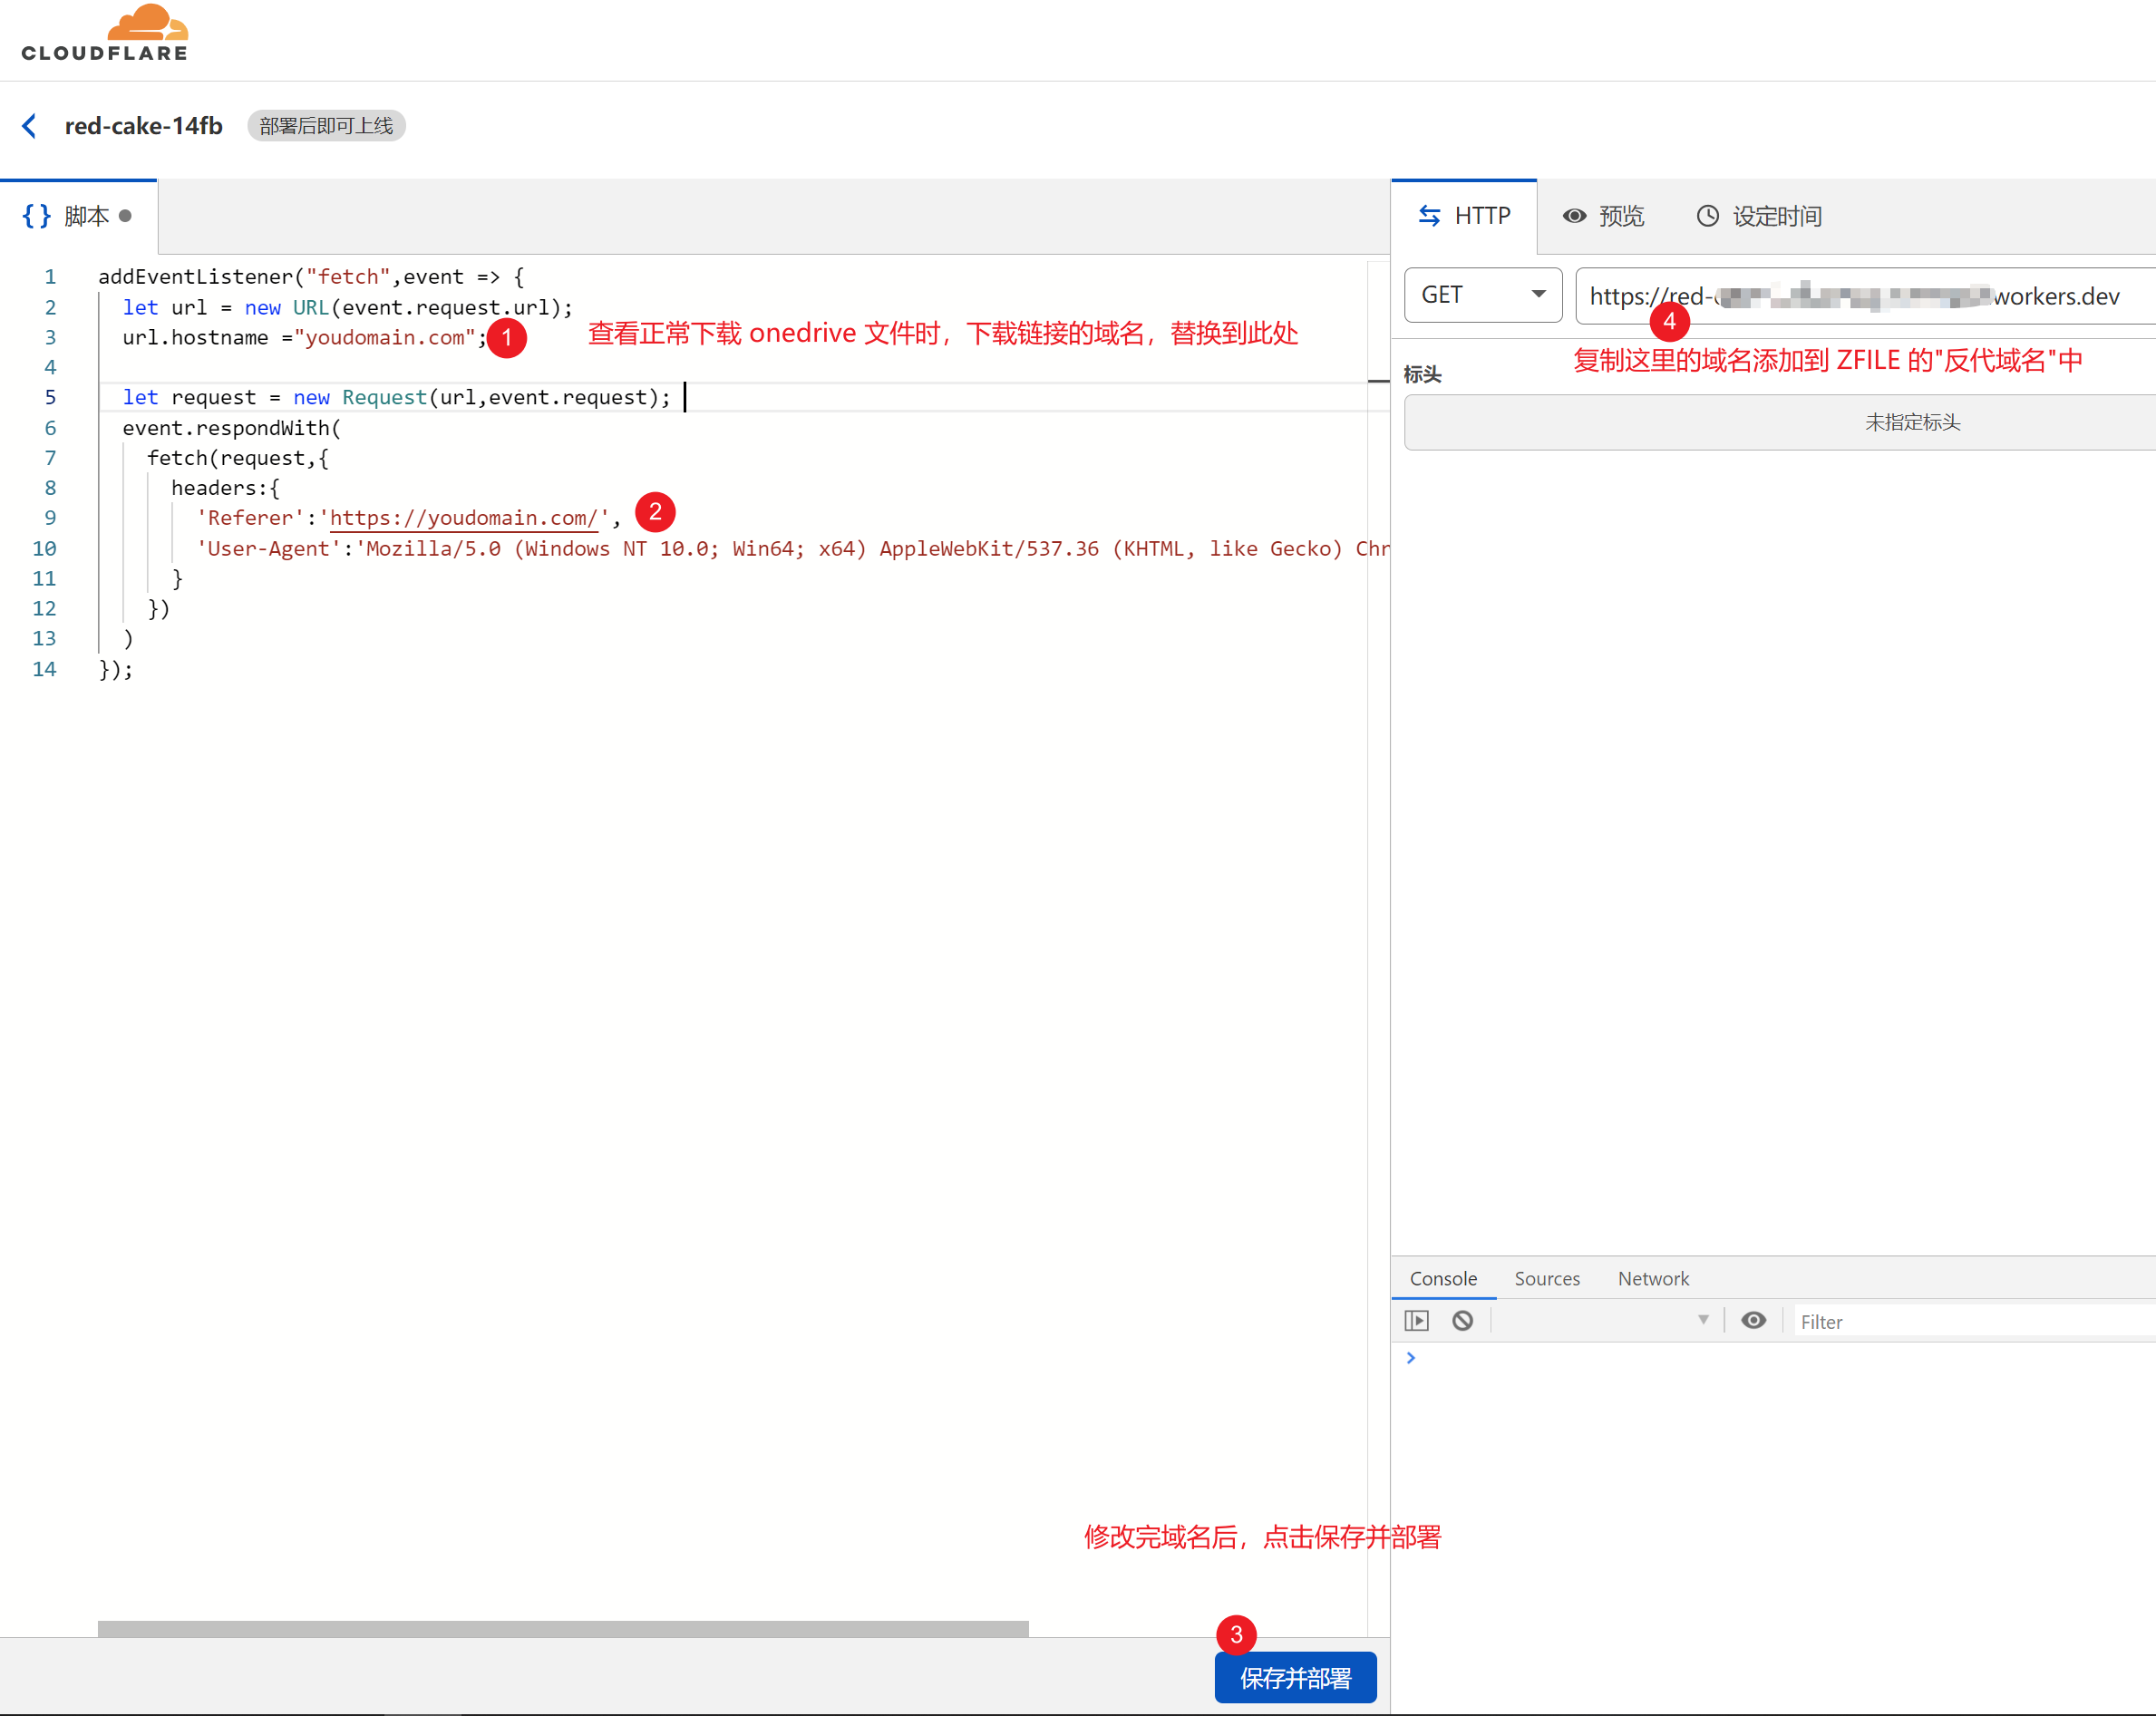
Task: Switch to the HTTP tab
Action: (x=1464, y=216)
